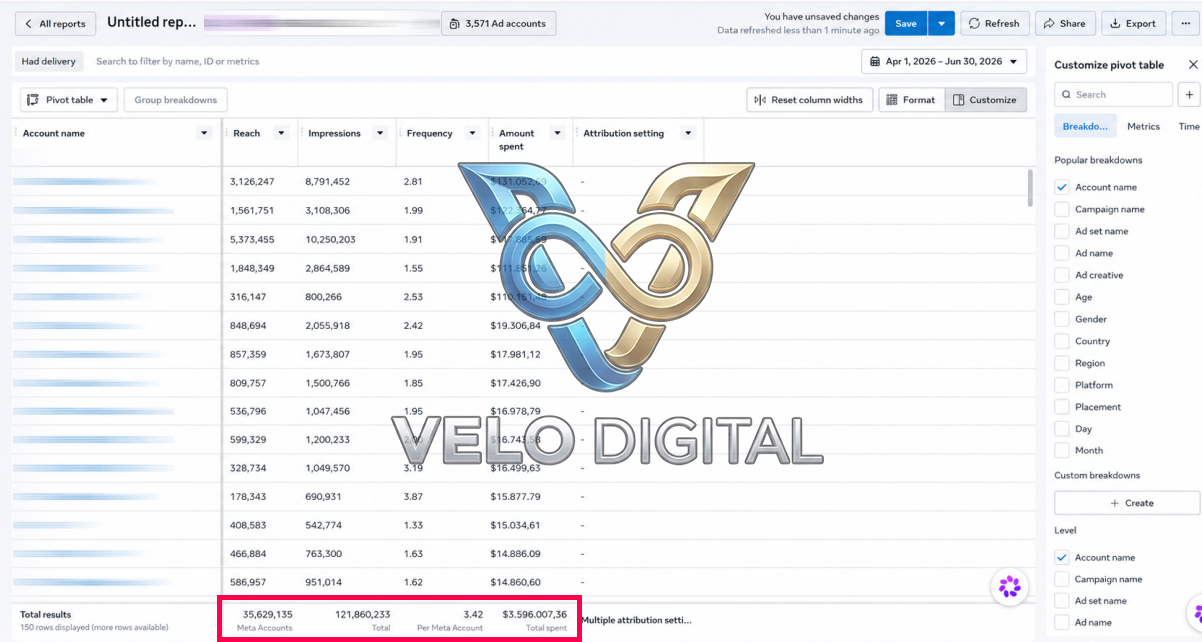Click the Untitled report title

(152, 22)
